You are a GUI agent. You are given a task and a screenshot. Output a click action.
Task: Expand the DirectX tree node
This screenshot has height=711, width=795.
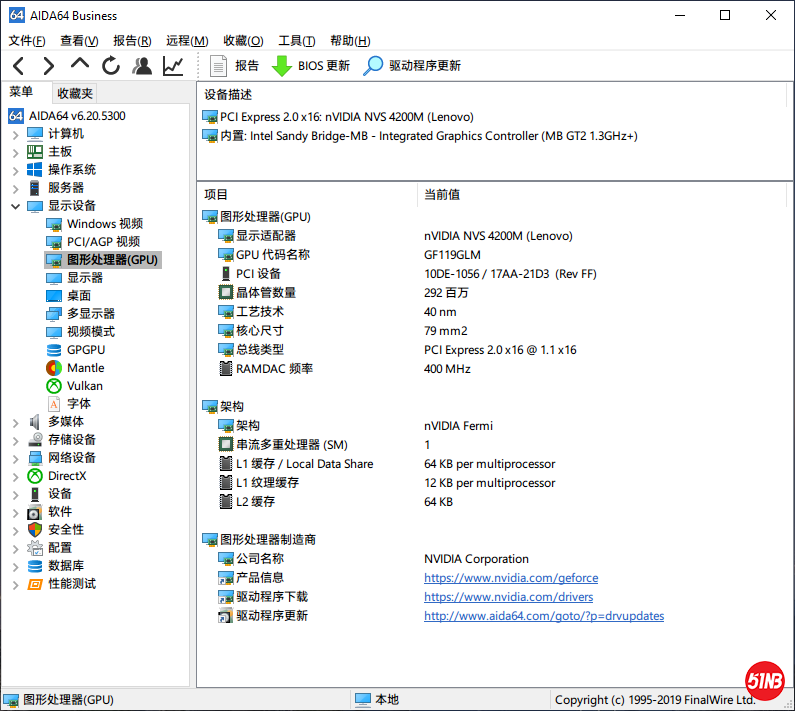pos(15,476)
